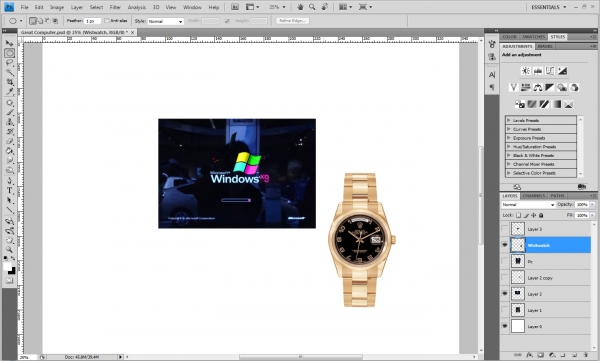Open the Essentials workspace dropdown

(548, 7)
